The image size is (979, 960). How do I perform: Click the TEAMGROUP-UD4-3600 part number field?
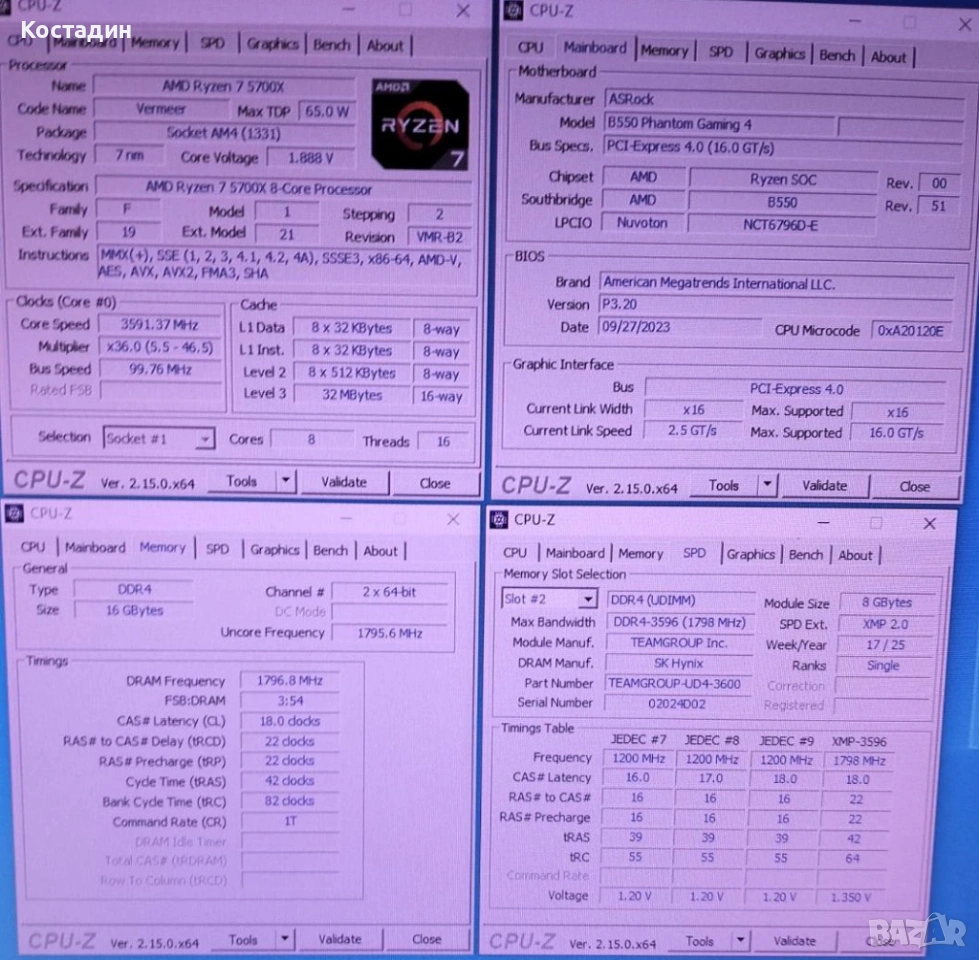click(678, 683)
